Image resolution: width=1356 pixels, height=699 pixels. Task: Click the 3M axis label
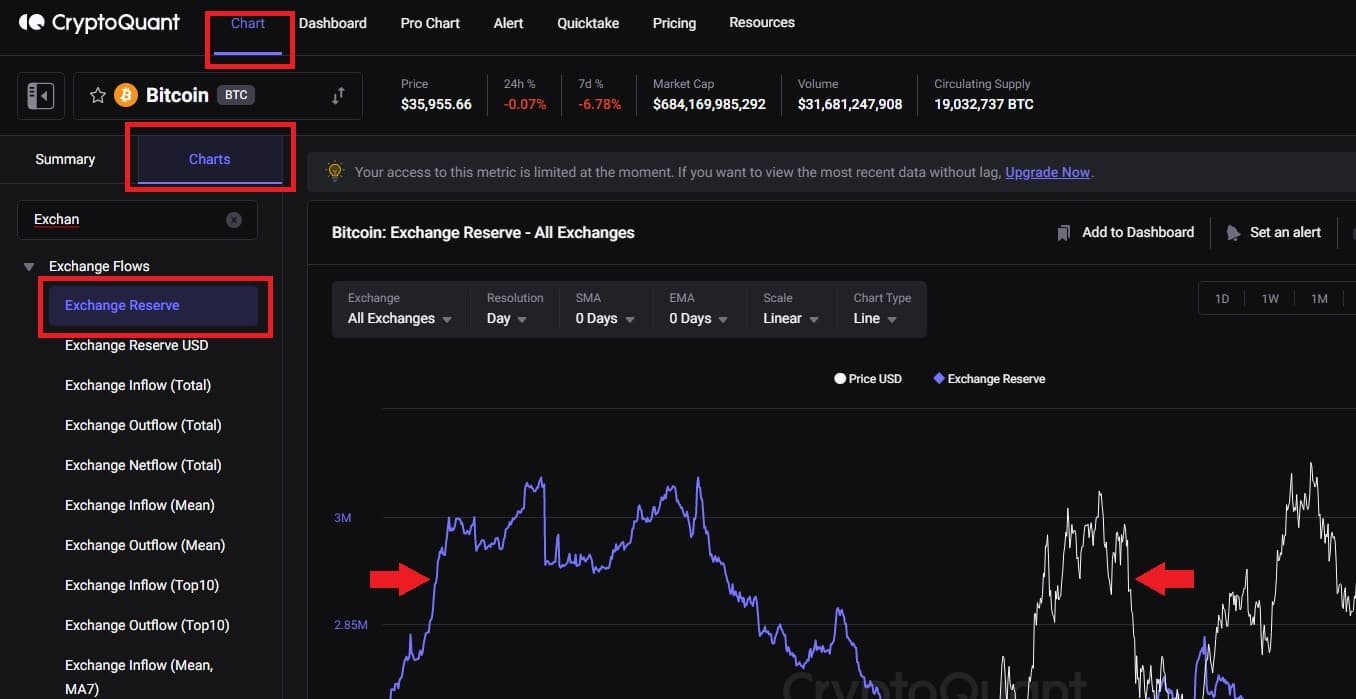pos(343,518)
